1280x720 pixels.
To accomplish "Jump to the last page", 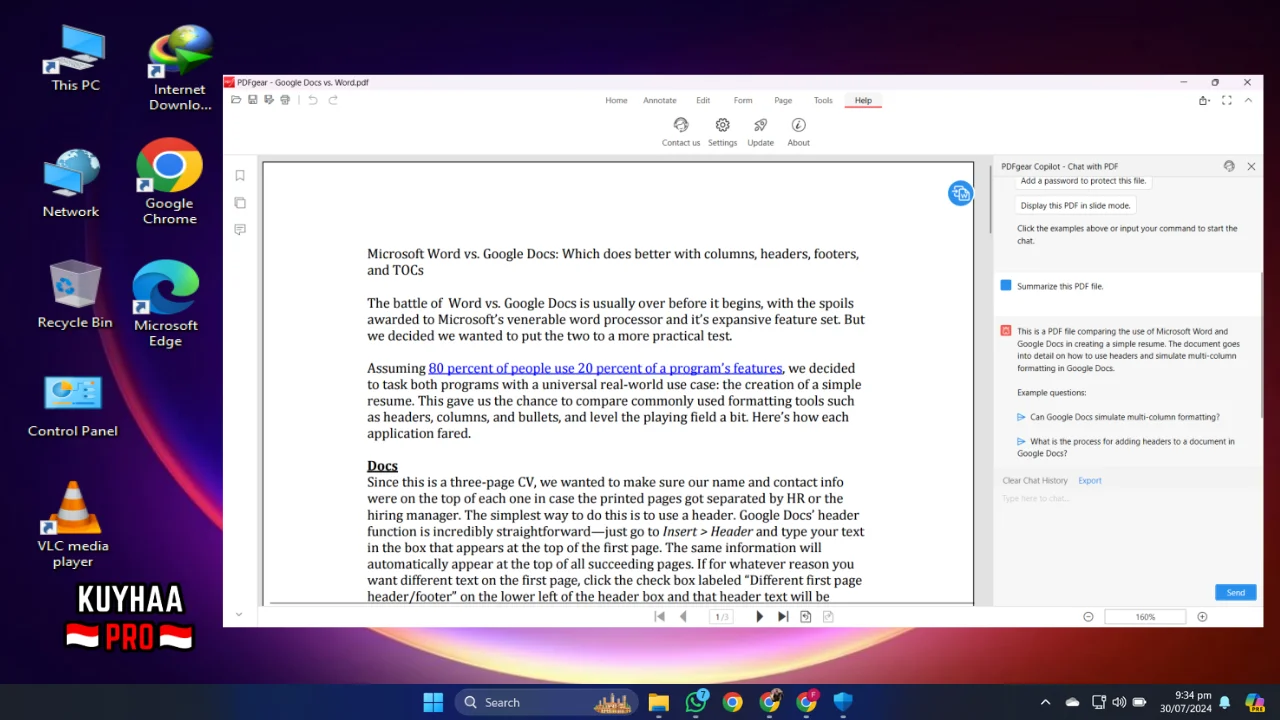I will (783, 617).
